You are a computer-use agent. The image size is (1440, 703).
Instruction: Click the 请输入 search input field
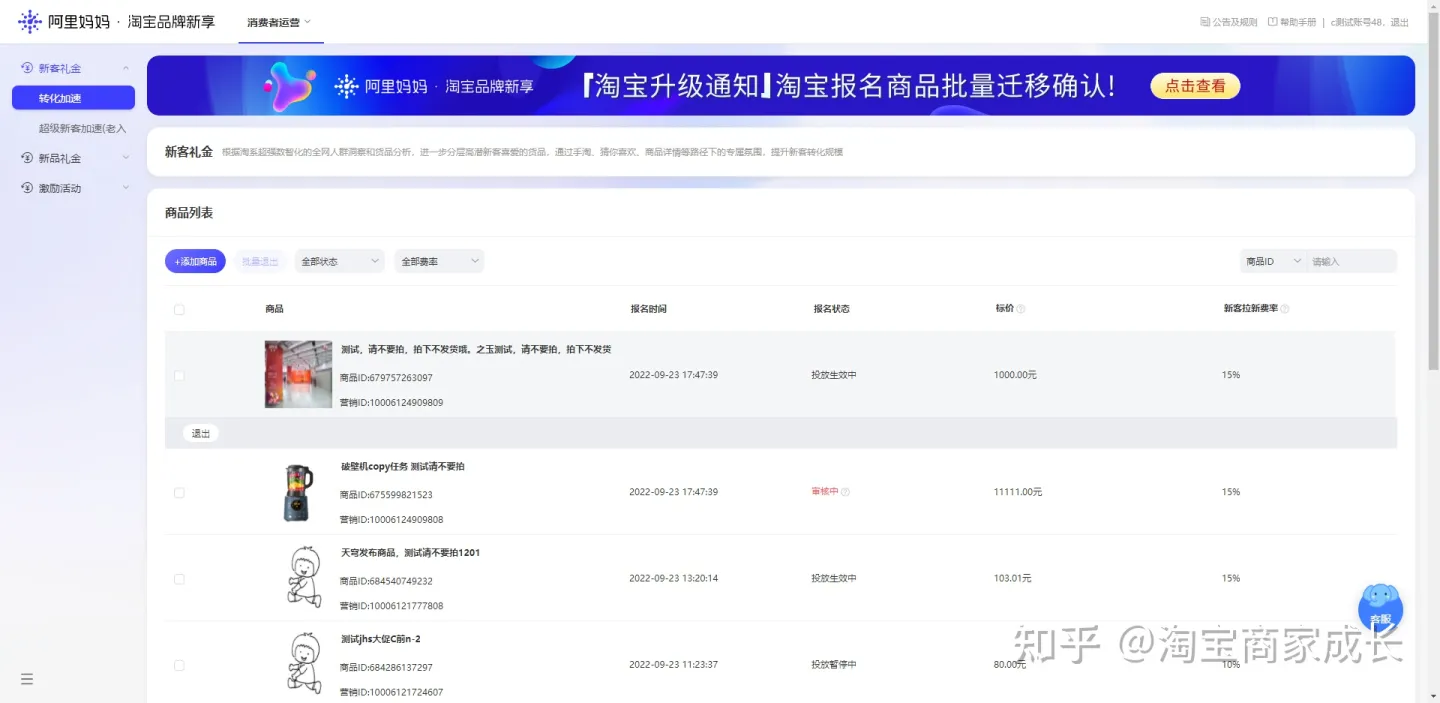pos(1352,261)
